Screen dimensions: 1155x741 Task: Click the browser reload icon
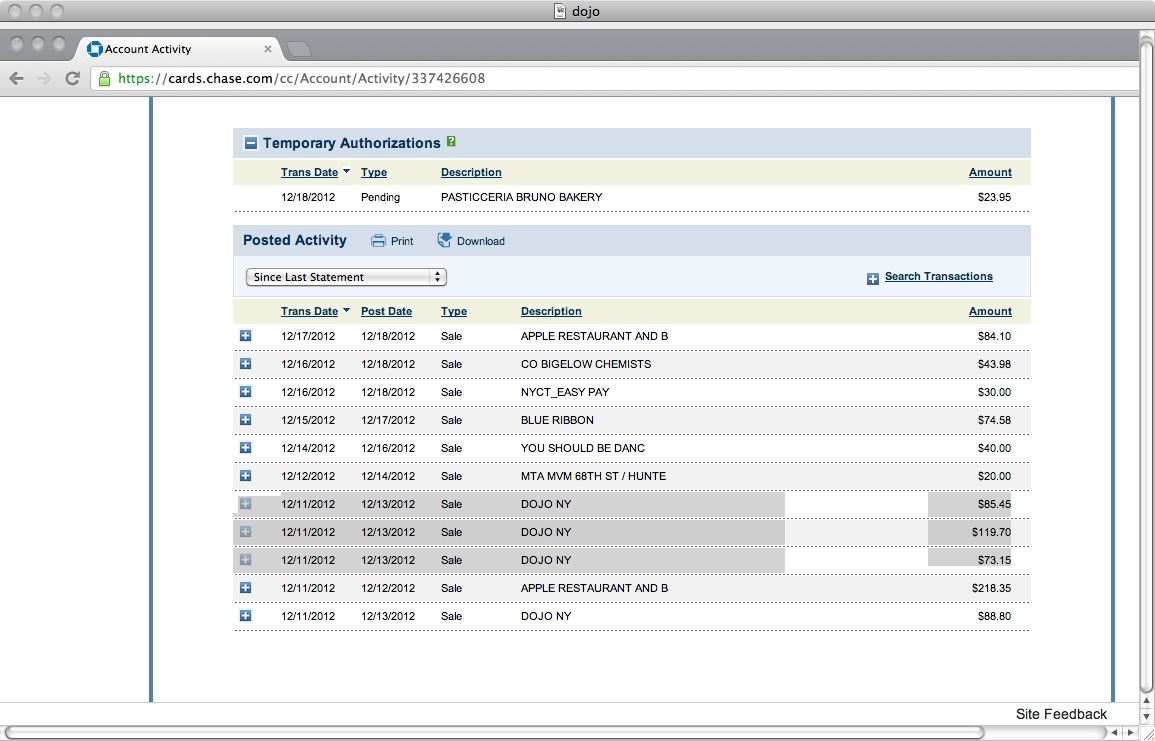(72, 78)
